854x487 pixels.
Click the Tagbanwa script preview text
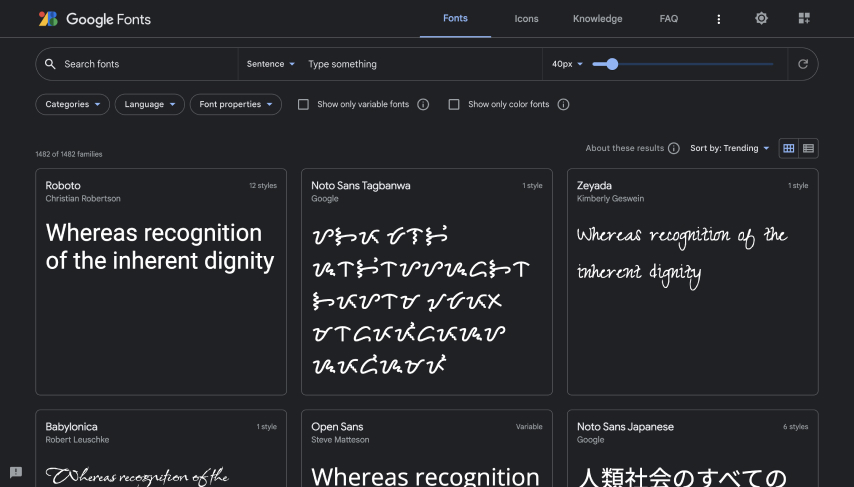click(x=420, y=300)
